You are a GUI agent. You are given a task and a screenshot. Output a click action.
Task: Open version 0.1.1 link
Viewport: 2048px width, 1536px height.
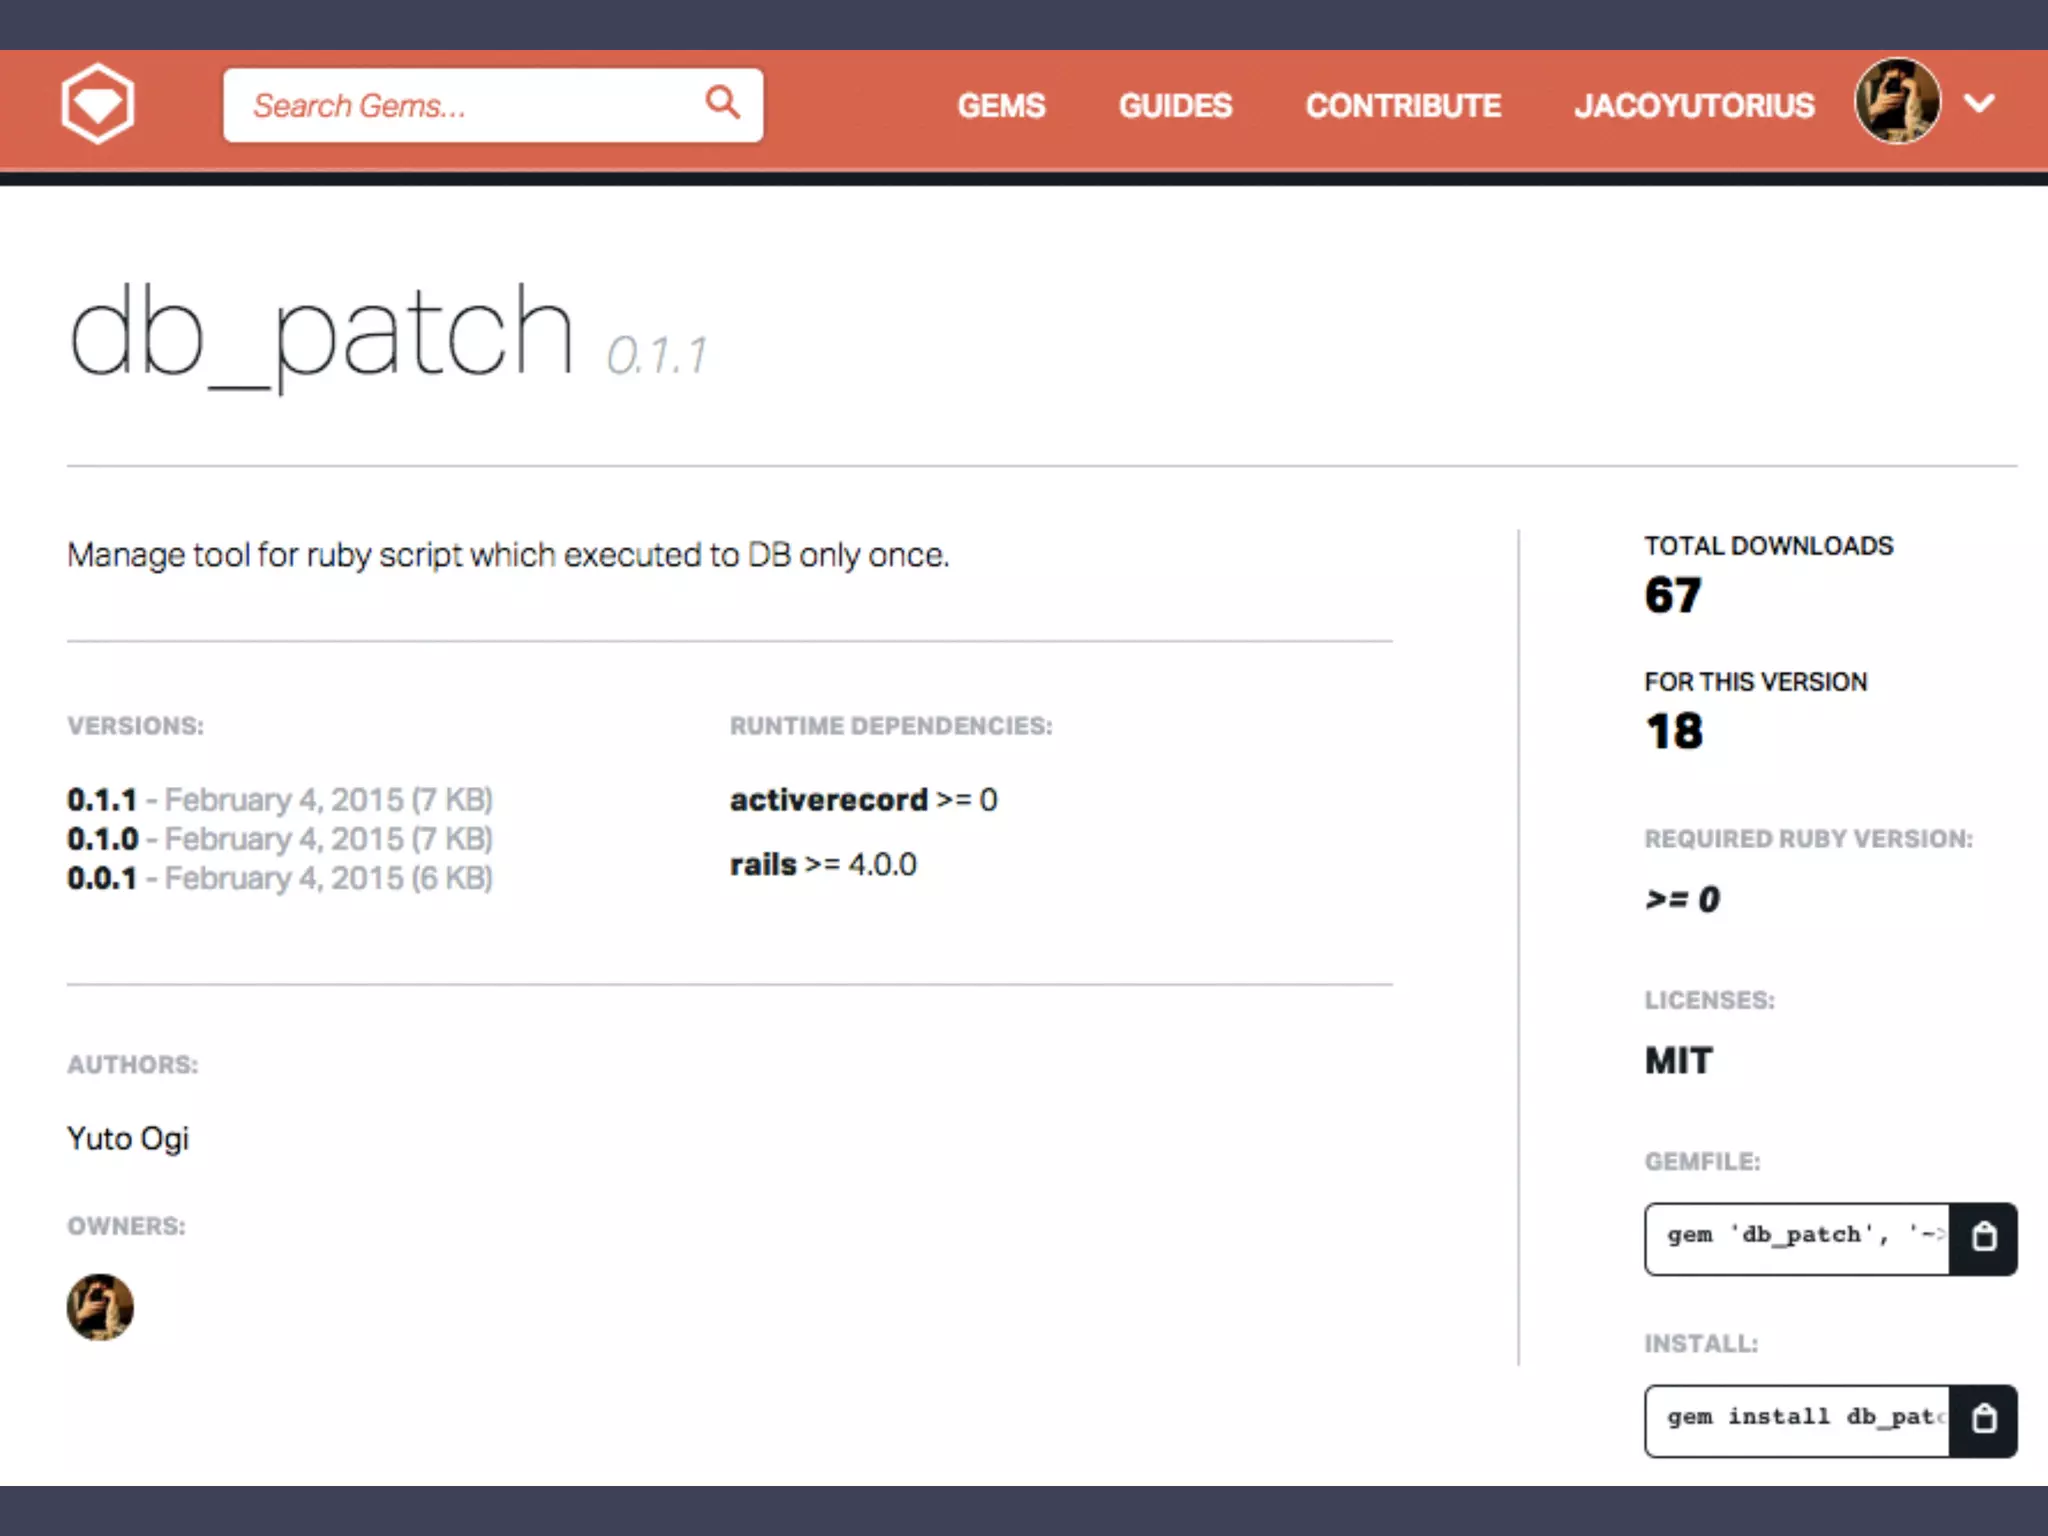102,800
